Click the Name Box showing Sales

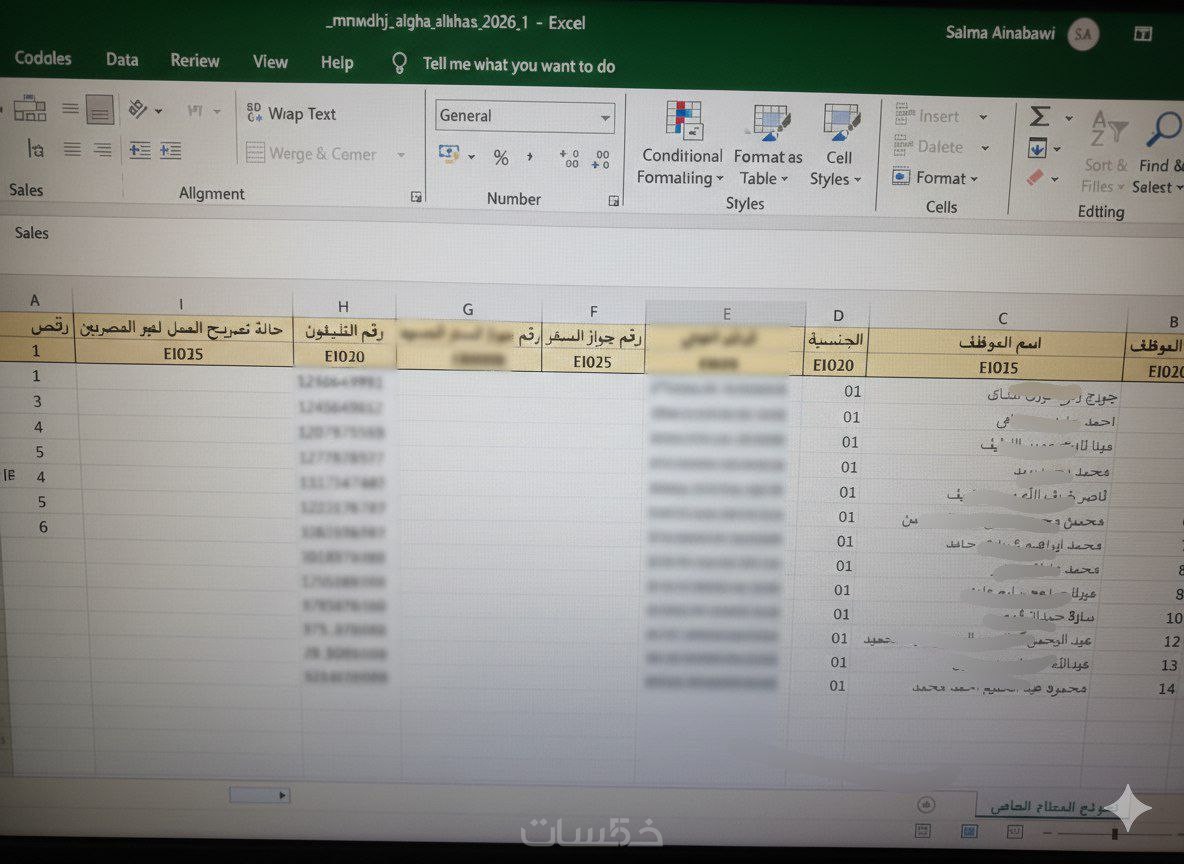pos(32,233)
